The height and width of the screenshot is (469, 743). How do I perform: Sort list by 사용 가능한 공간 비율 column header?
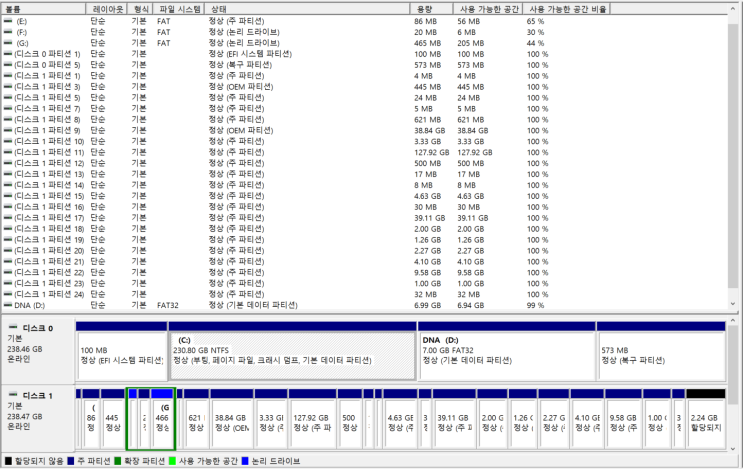(x=567, y=9)
